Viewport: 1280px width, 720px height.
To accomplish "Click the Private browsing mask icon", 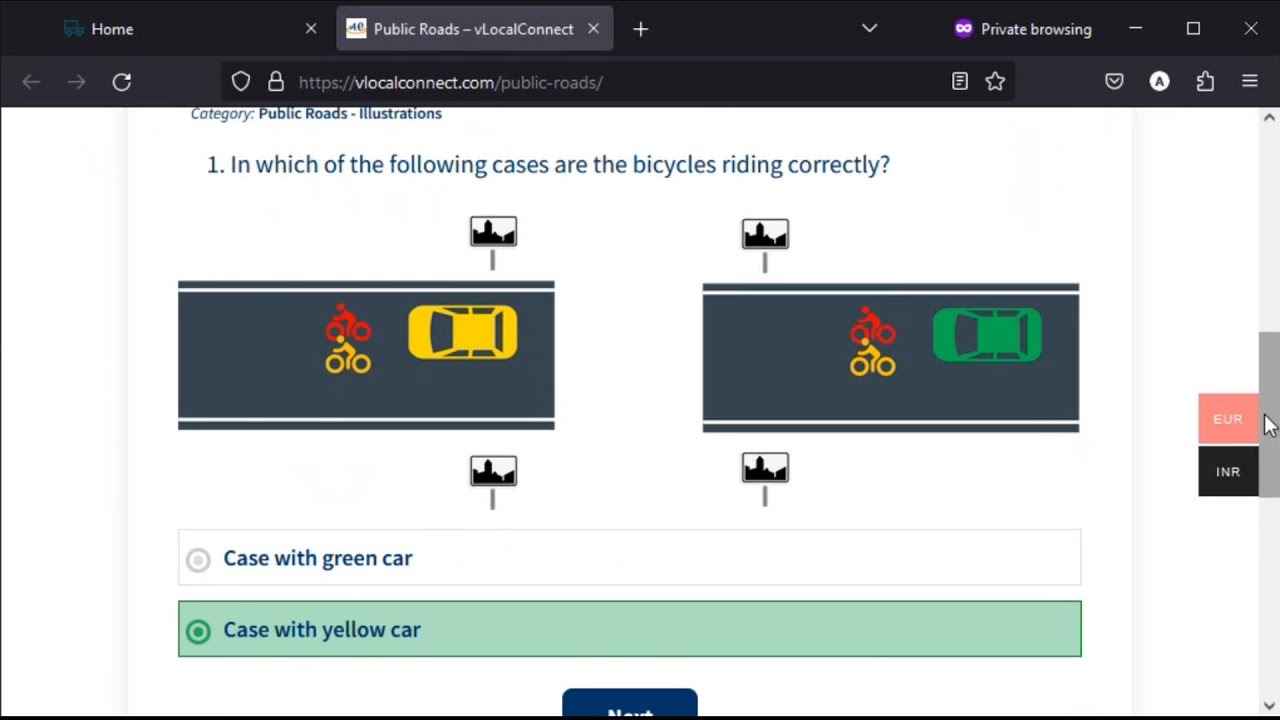I will click(x=963, y=29).
